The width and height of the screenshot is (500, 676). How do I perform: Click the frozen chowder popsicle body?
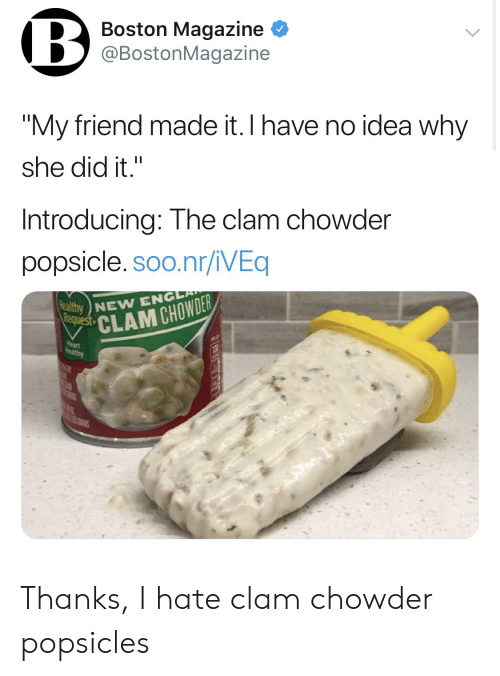click(x=282, y=435)
